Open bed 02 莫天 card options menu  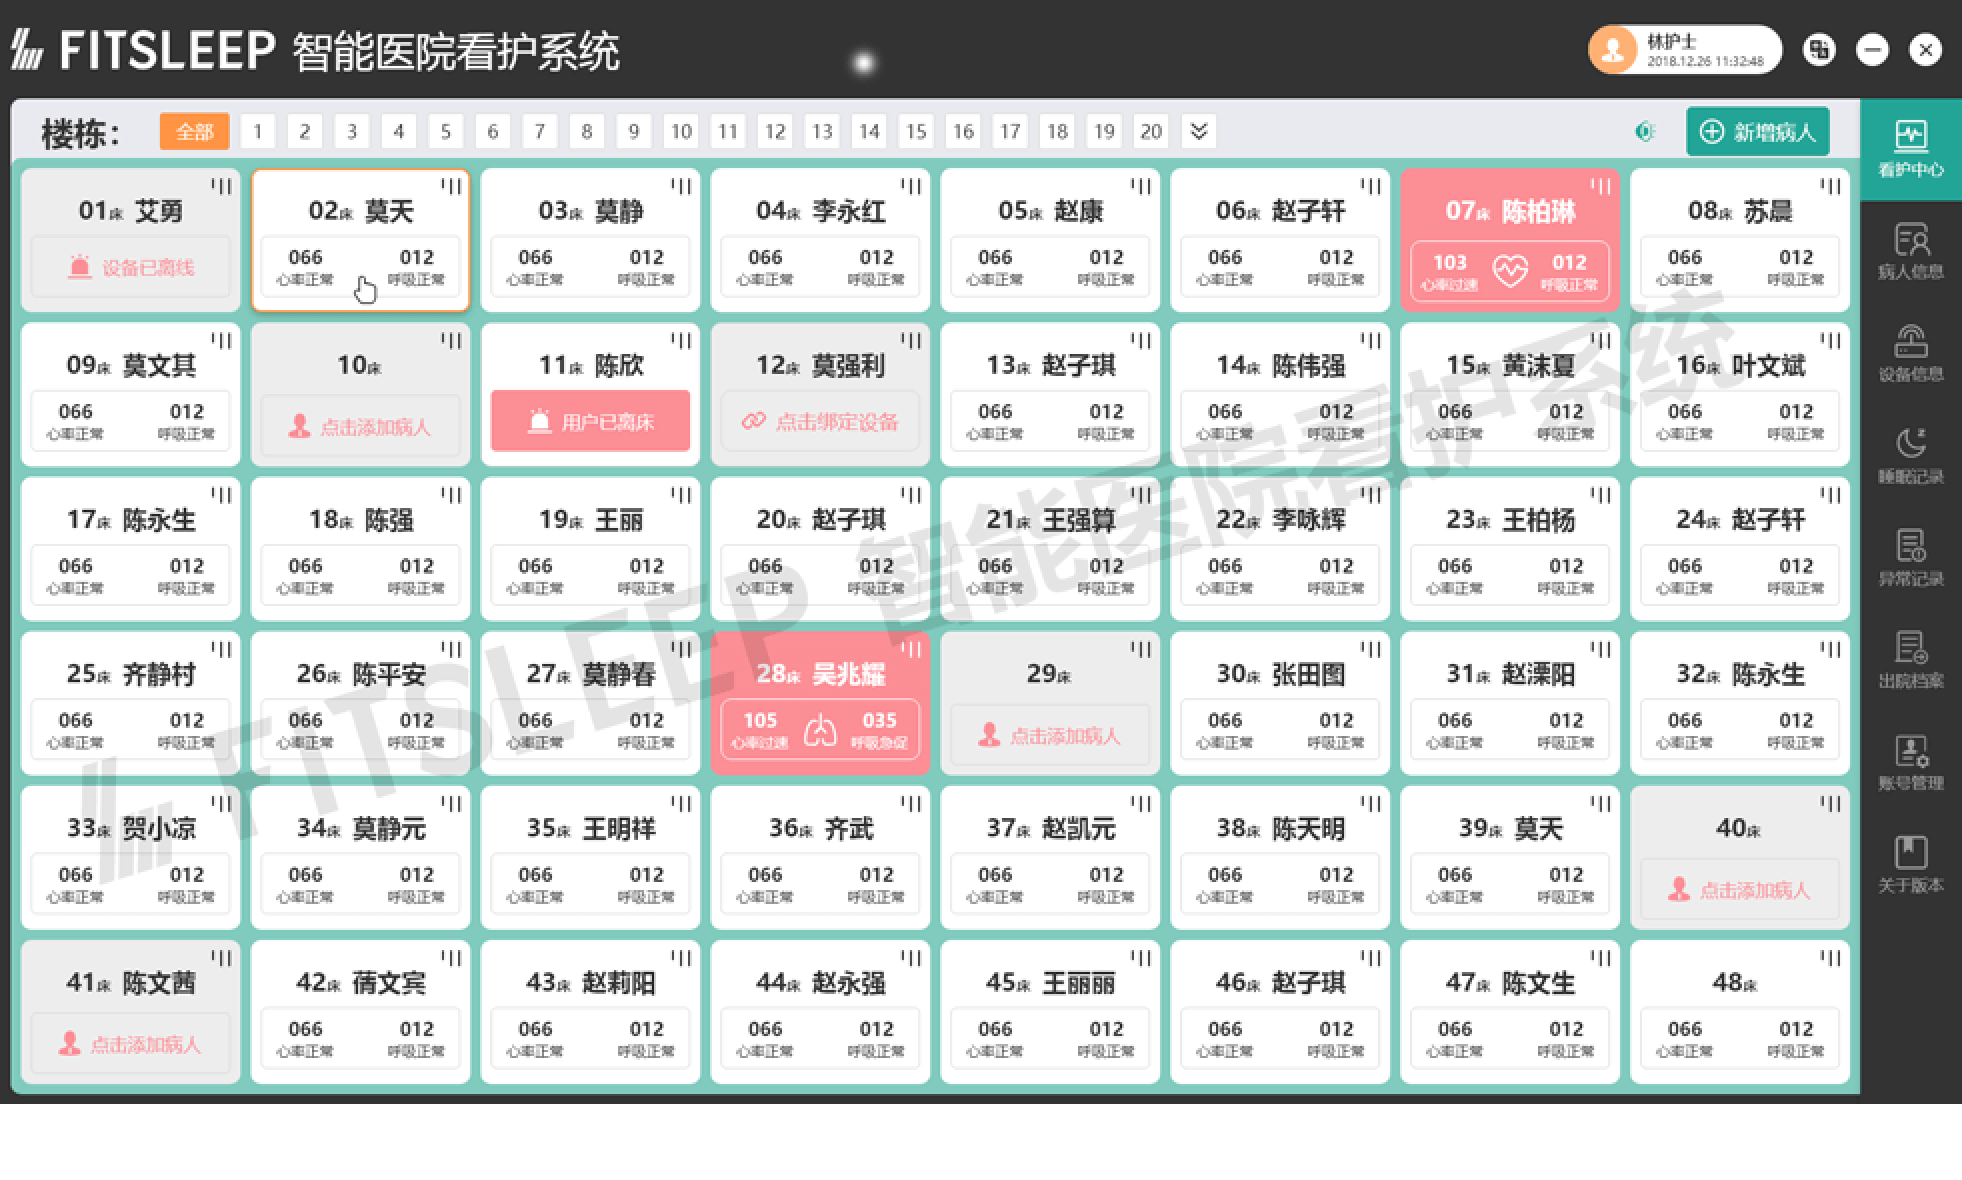click(451, 186)
